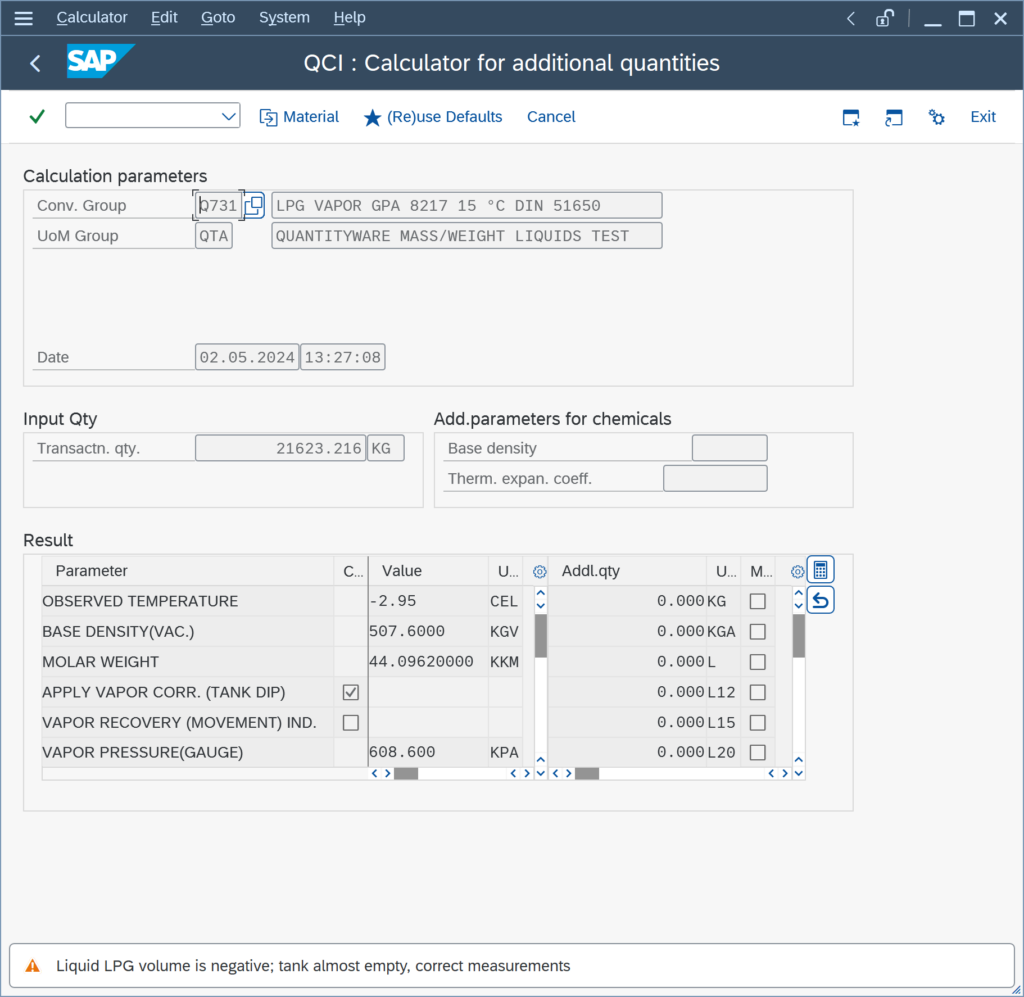The image size is (1024, 997).
Task: Open the Edit menu
Action: (164, 18)
